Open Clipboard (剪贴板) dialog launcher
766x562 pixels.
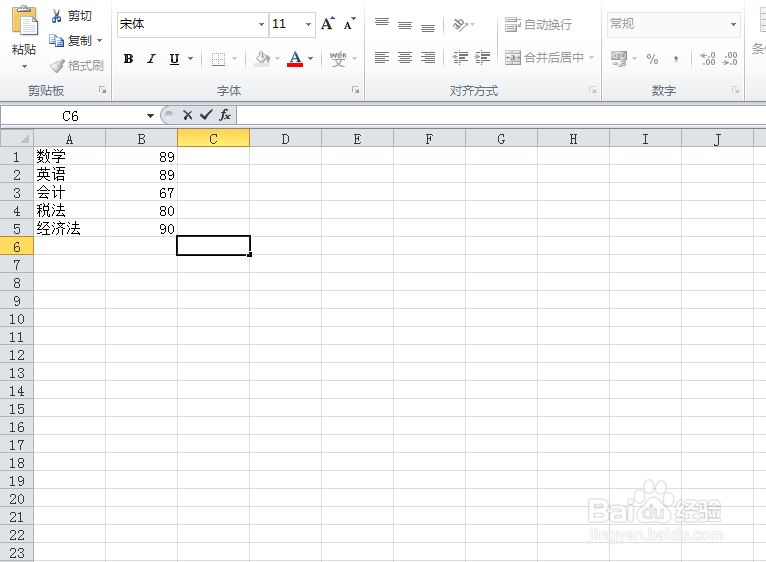[x=103, y=90]
